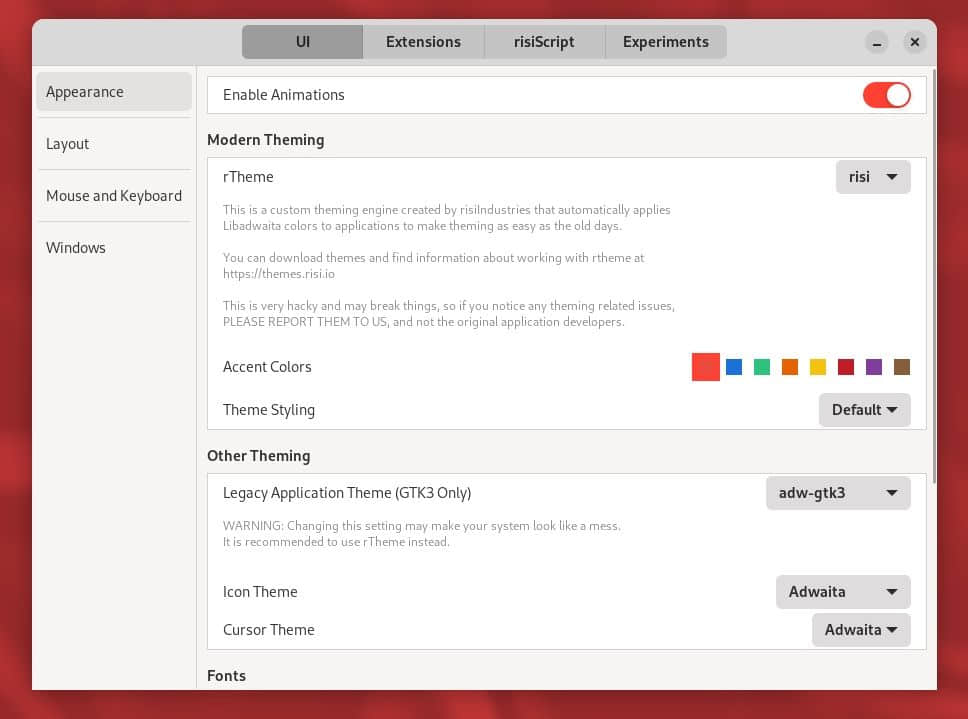
Task: Go to Mouse and Keyboard settings
Action: [114, 196]
